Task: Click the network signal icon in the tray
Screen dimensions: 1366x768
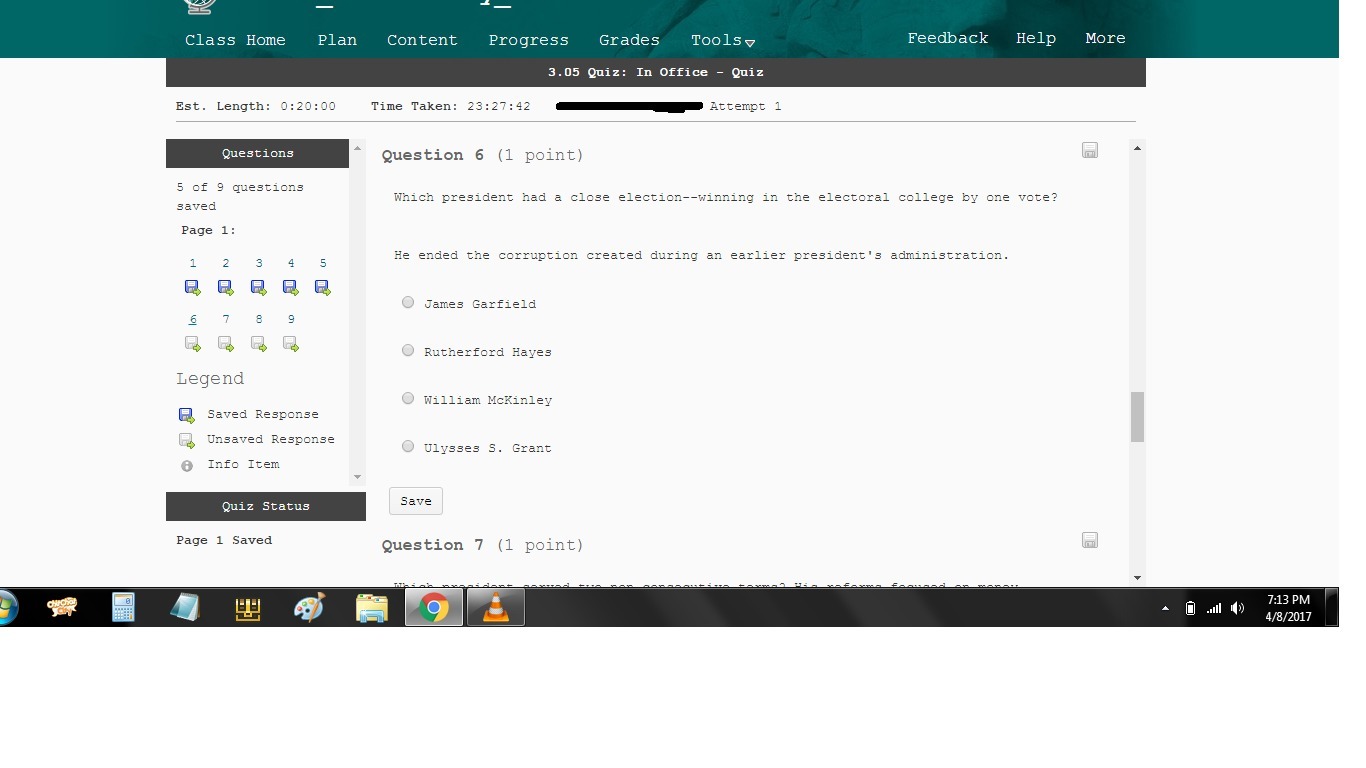Action: point(1214,608)
